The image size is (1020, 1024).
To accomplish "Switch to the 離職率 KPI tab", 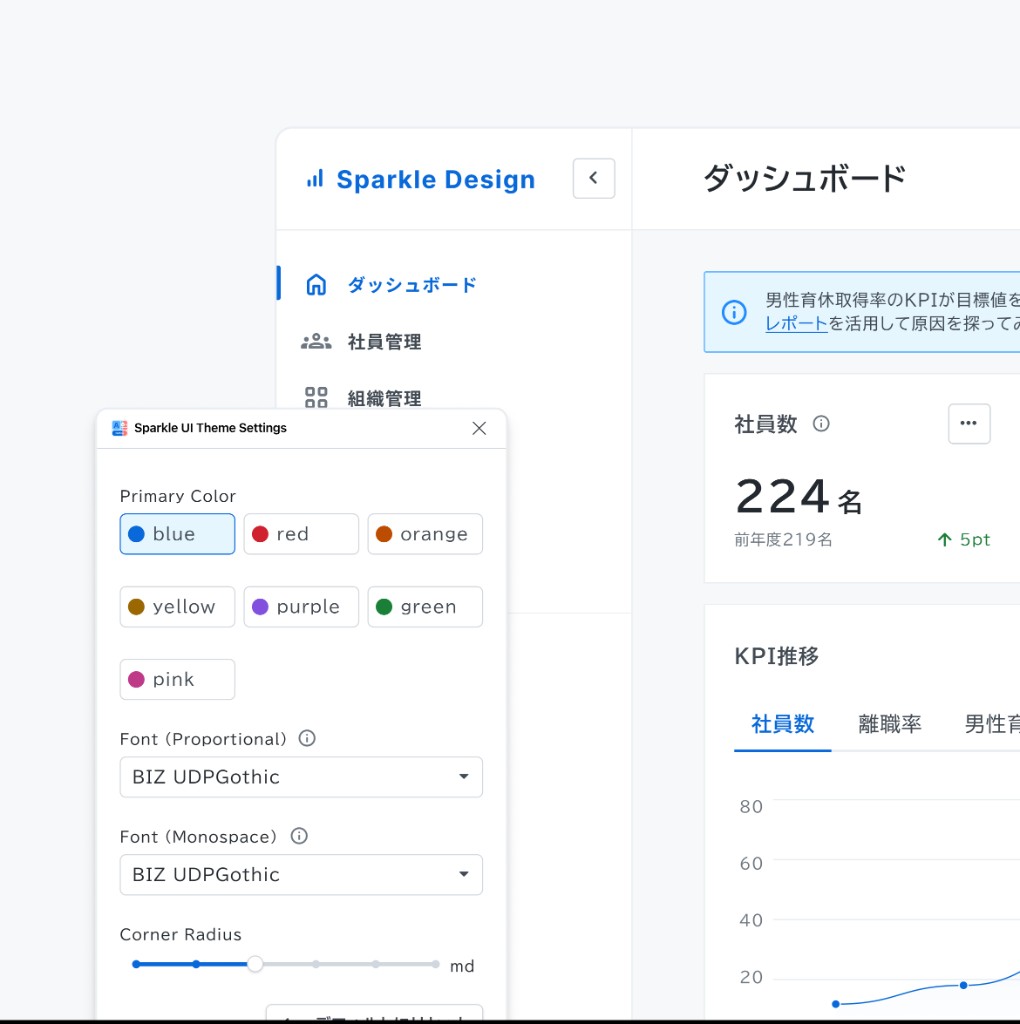I will tap(889, 724).
